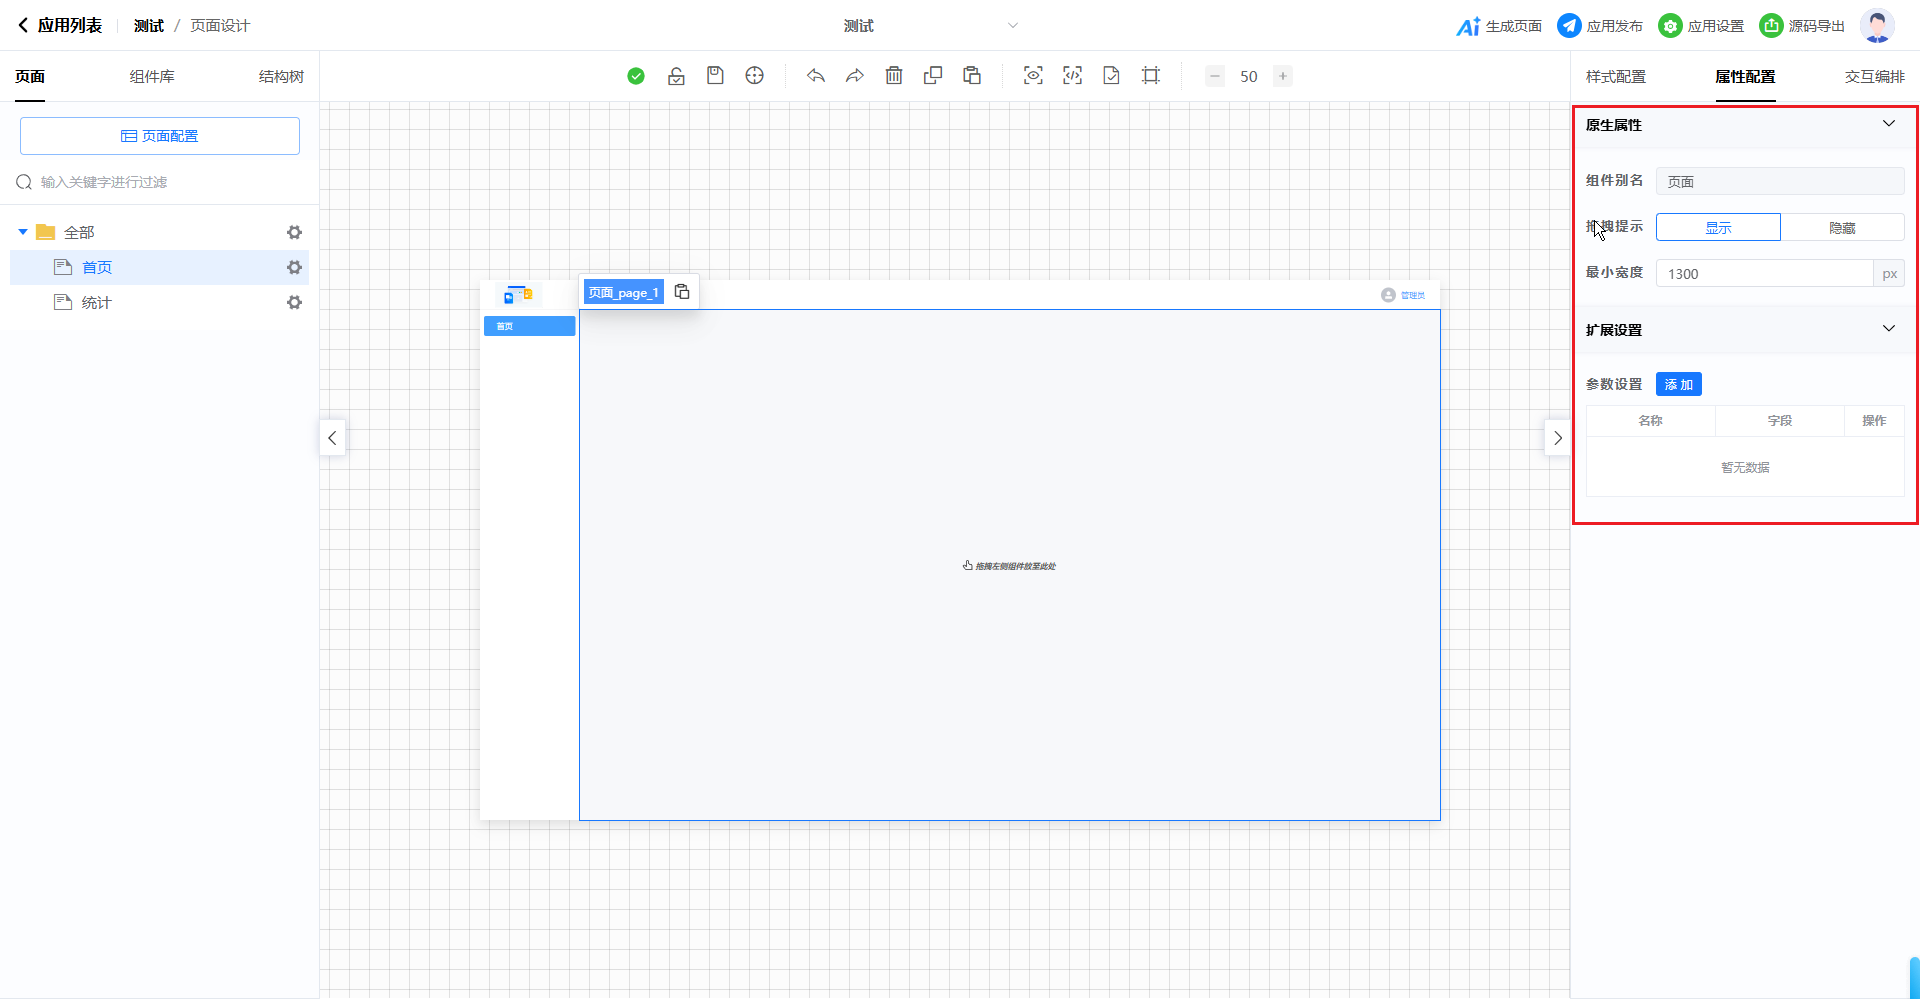1920x999 pixels.
Task: Click the 页面配置 button
Action: click(160, 136)
